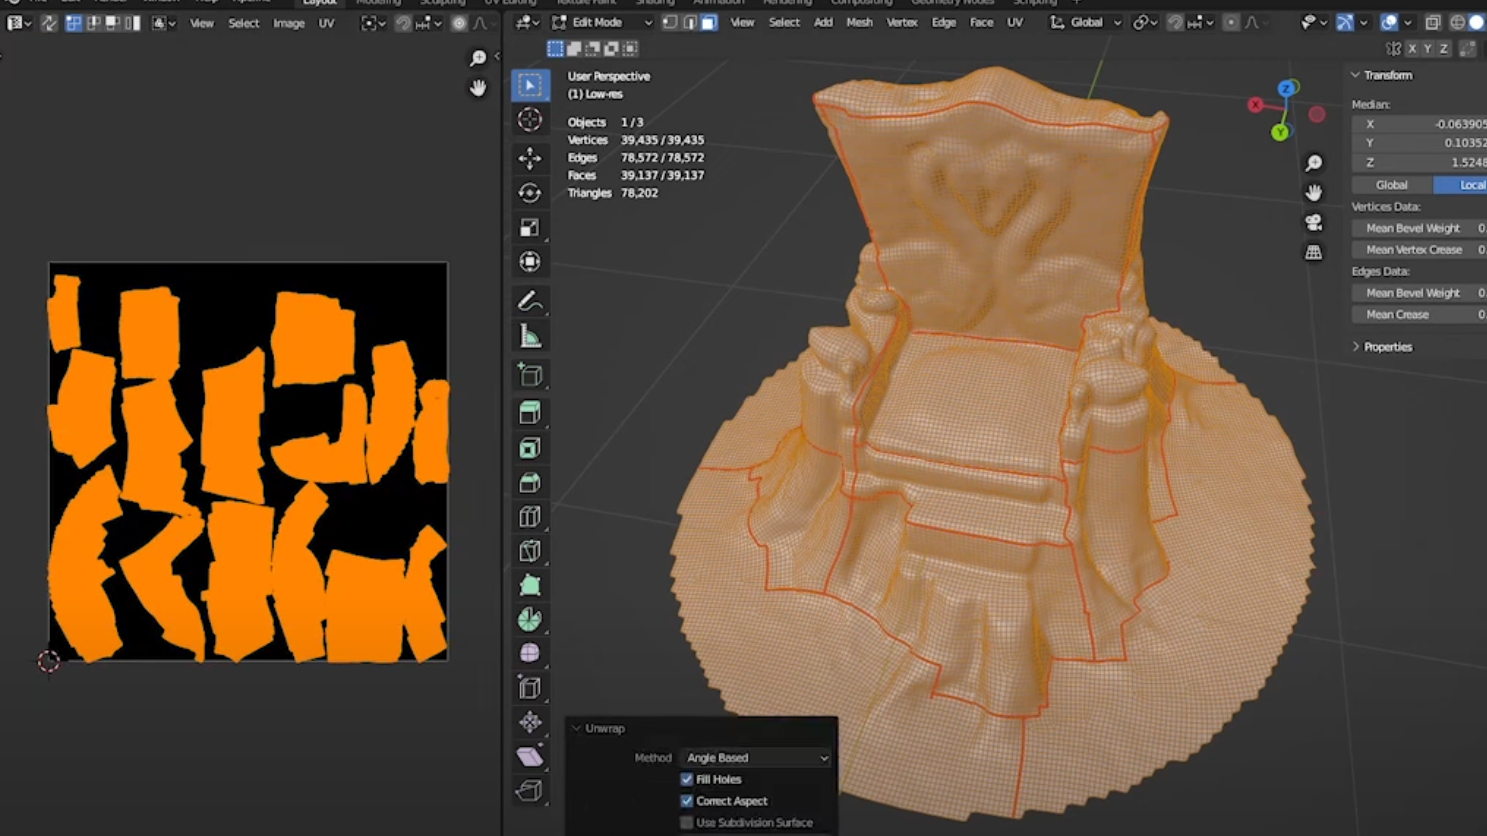1487x836 pixels.
Task: Select the Scale tool
Action: (530, 227)
